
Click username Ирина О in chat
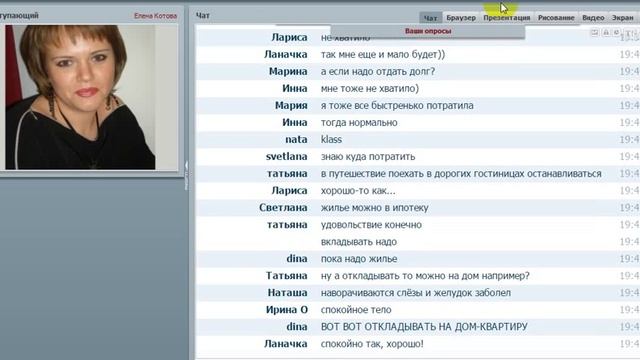(x=287, y=310)
